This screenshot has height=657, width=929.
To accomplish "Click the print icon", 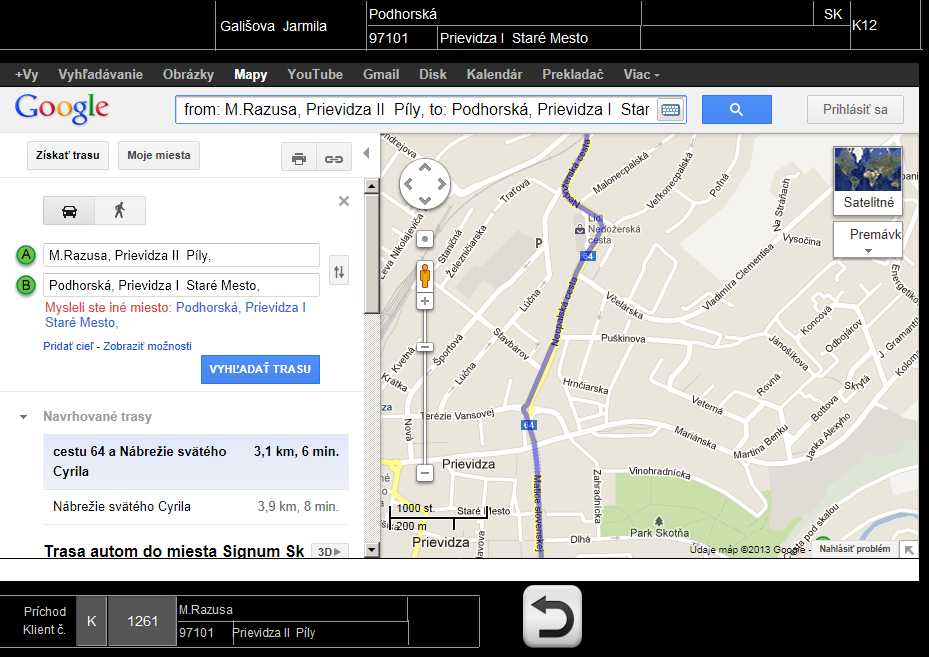I will (x=299, y=158).
